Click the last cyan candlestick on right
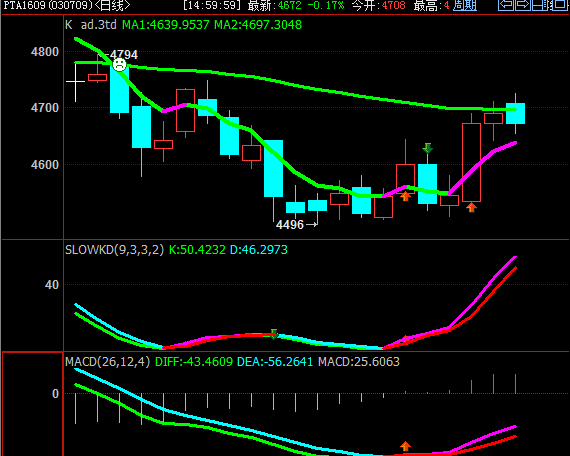This screenshot has width=570, height=456. [x=515, y=113]
